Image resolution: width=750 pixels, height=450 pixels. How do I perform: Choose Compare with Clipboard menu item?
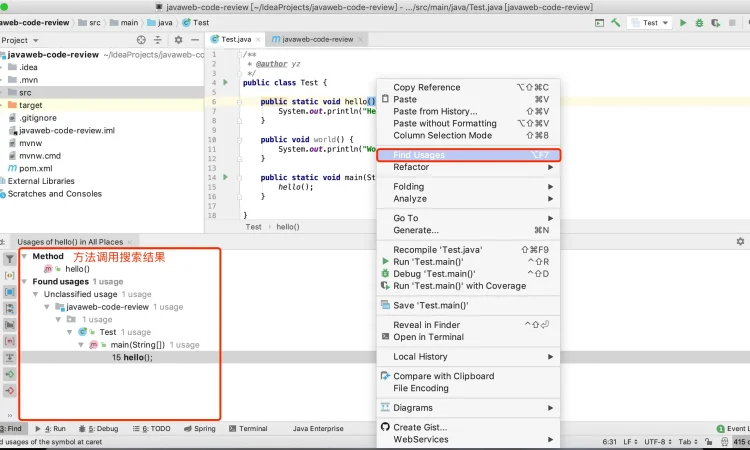coord(468,376)
